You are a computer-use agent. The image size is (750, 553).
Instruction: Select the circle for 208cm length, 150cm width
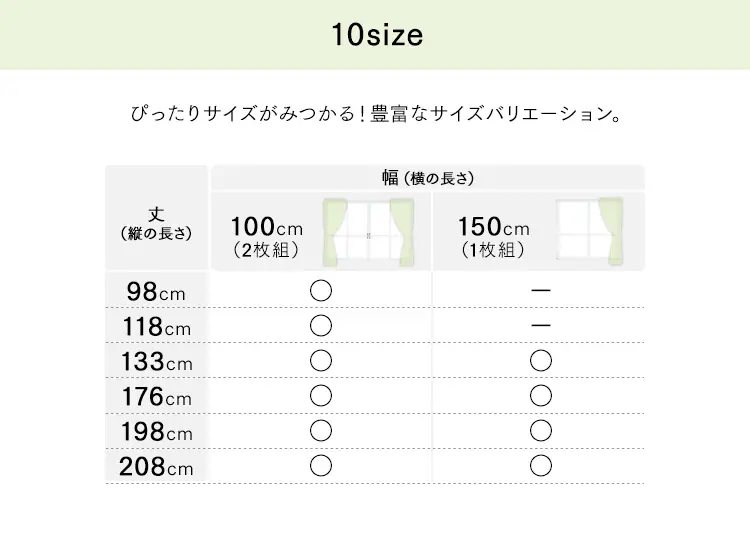pos(541,466)
